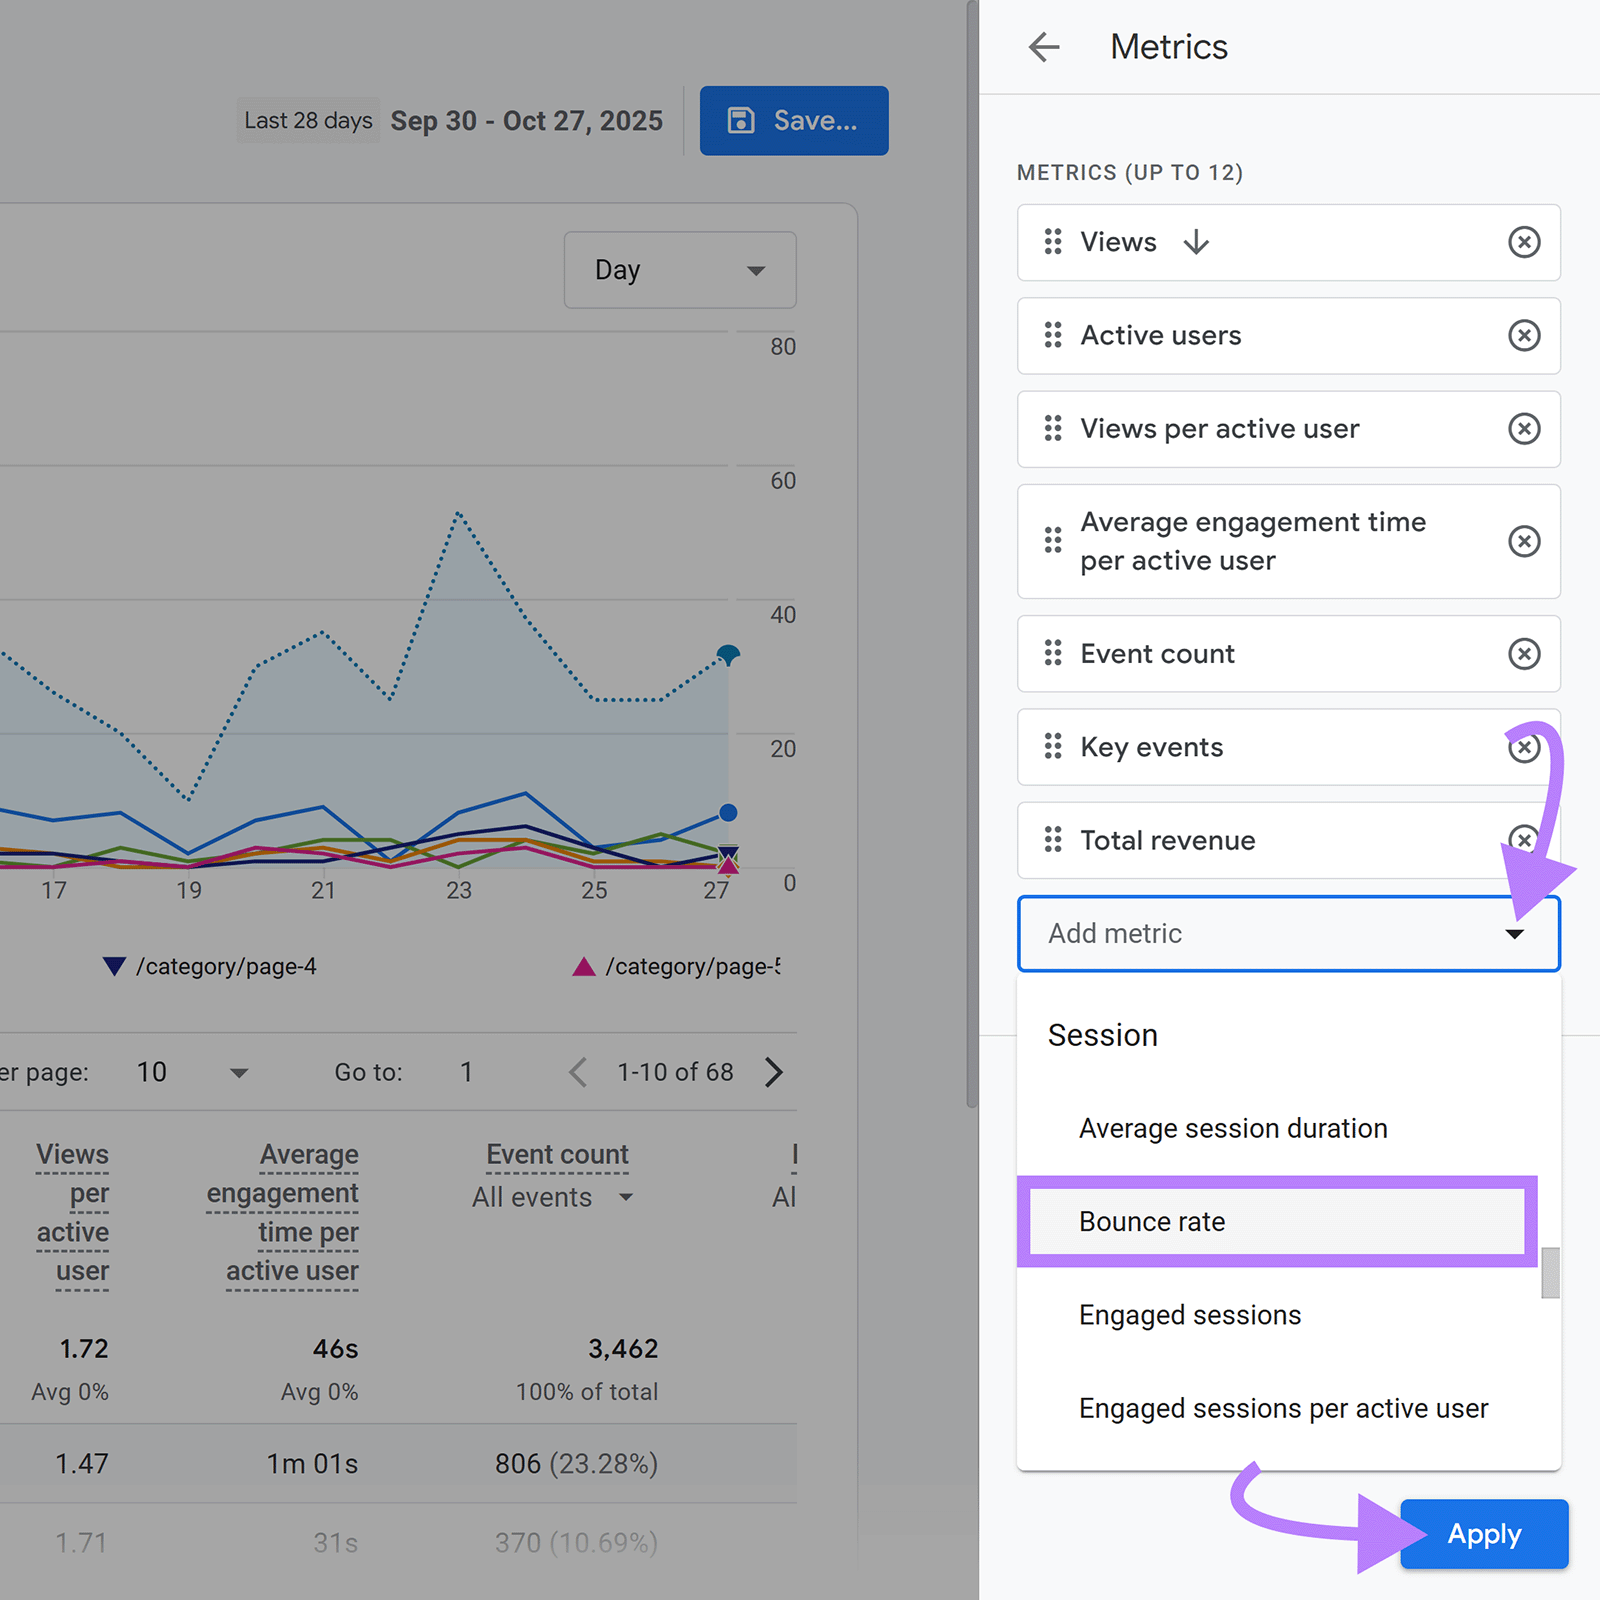Remove the Total revenue metric
The height and width of the screenshot is (1600, 1600).
(x=1523, y=840)
